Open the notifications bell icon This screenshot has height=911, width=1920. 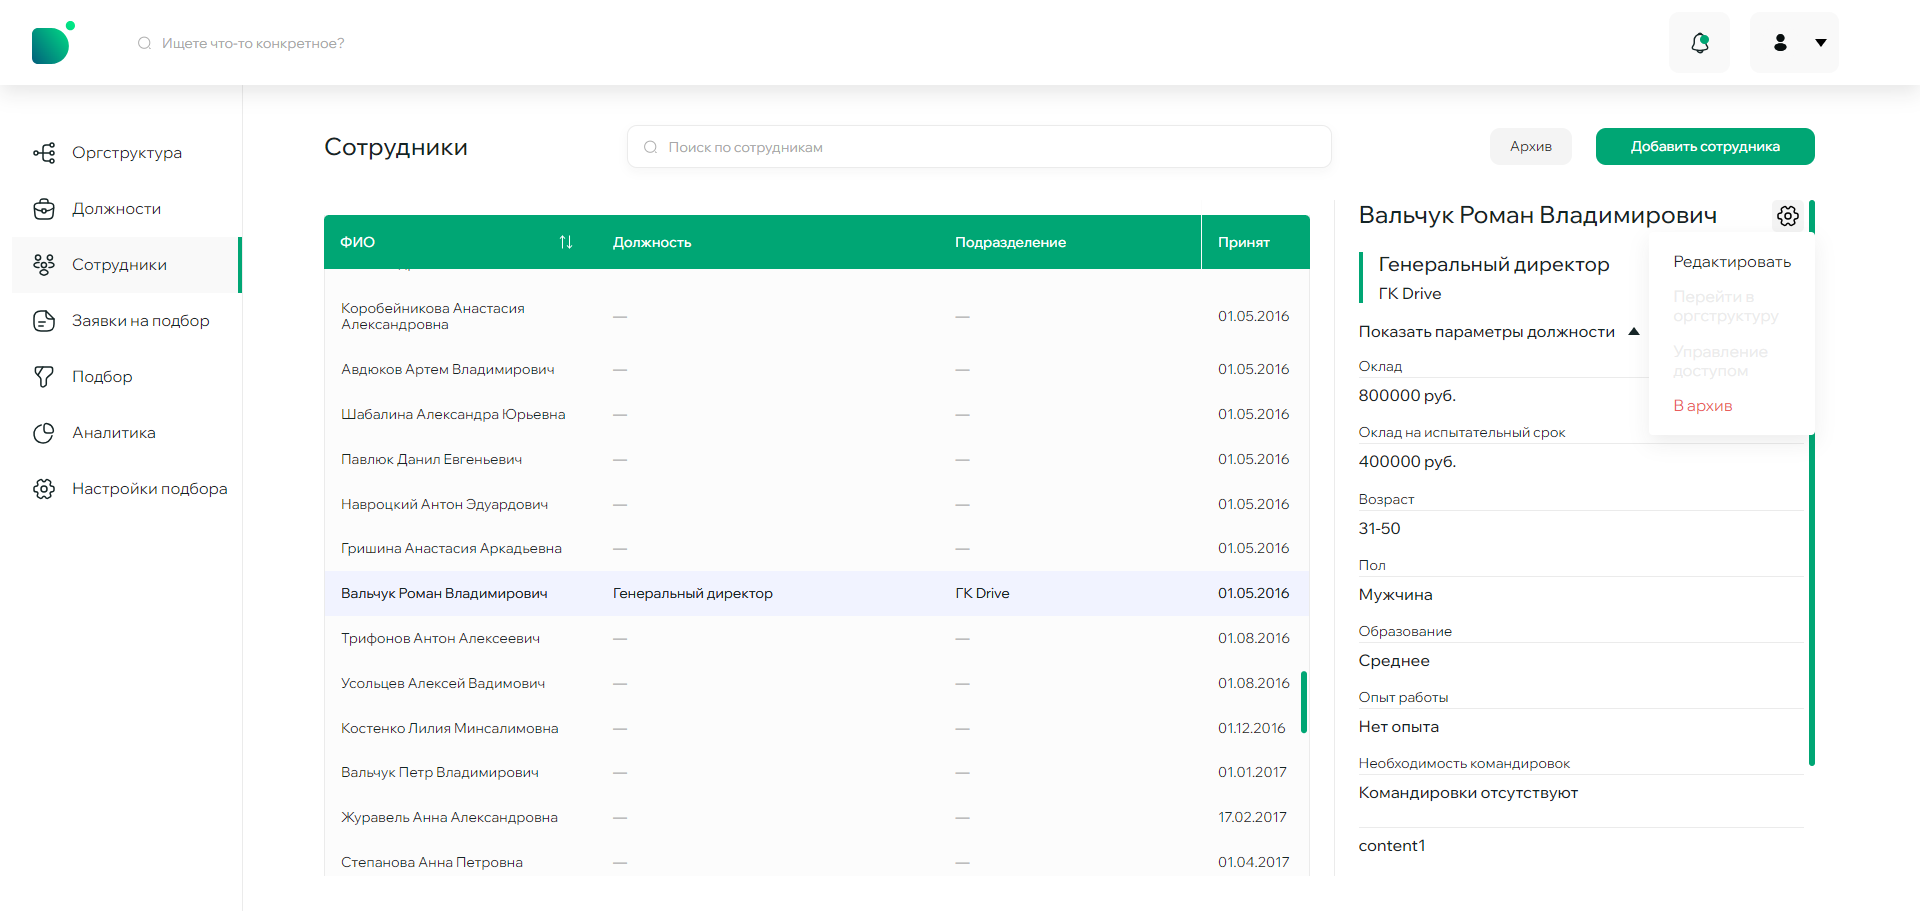1699,43
